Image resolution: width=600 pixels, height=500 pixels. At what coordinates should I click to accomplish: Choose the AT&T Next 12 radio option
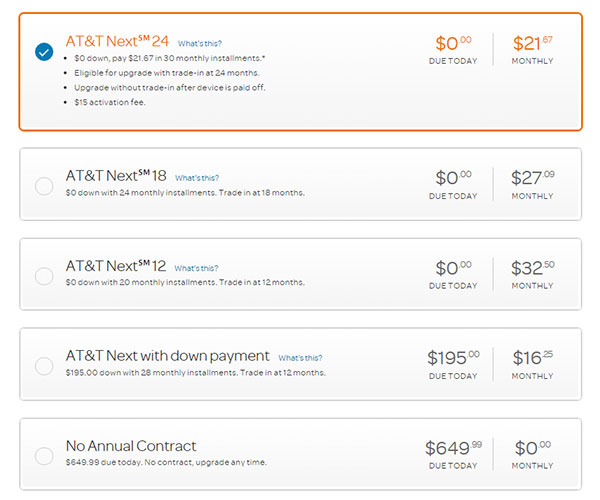44,276
